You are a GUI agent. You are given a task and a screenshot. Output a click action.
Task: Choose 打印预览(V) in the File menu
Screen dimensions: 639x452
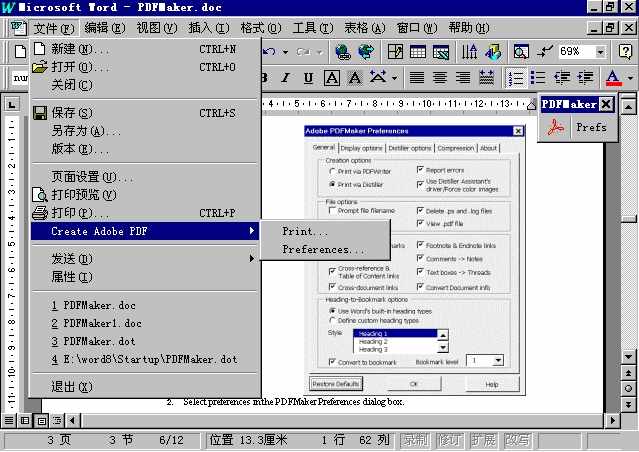[x=146, y=194]
